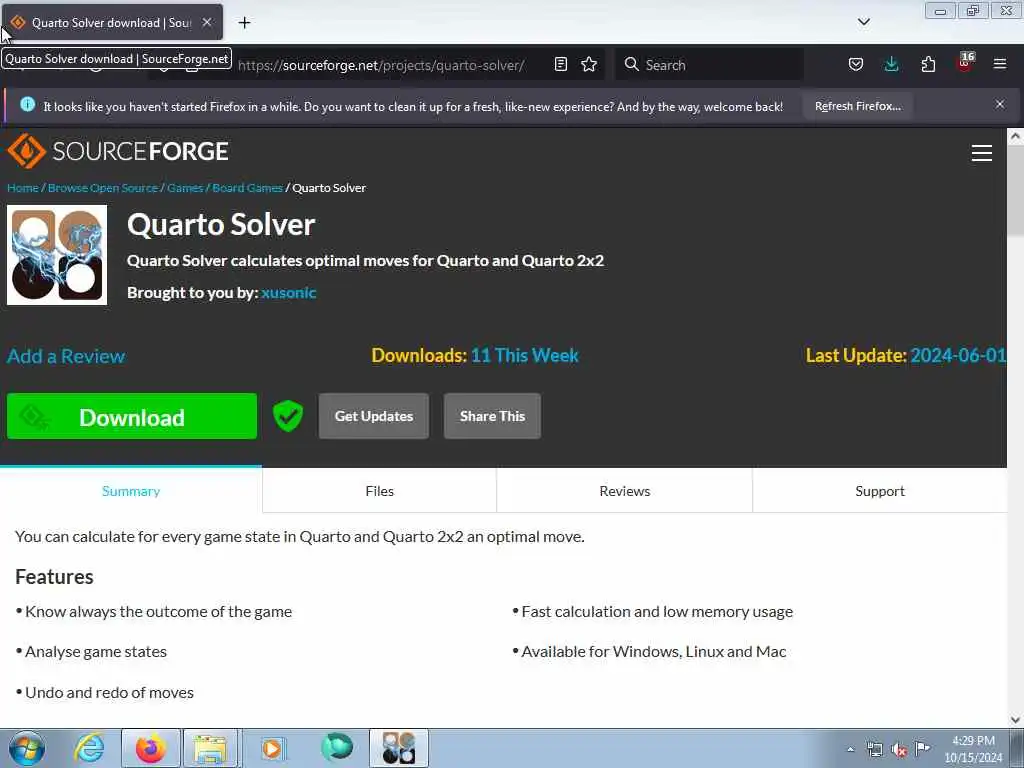Open the Windows Start button
1024x768 pixels.
[27, 748]
